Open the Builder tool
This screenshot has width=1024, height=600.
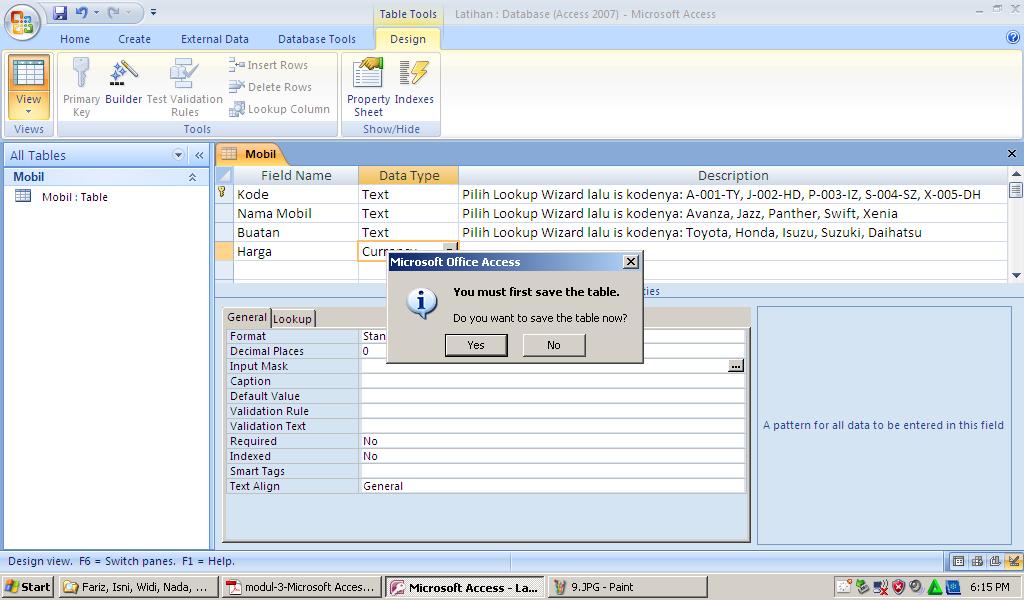pyautogui.click(x=123, y=82)
